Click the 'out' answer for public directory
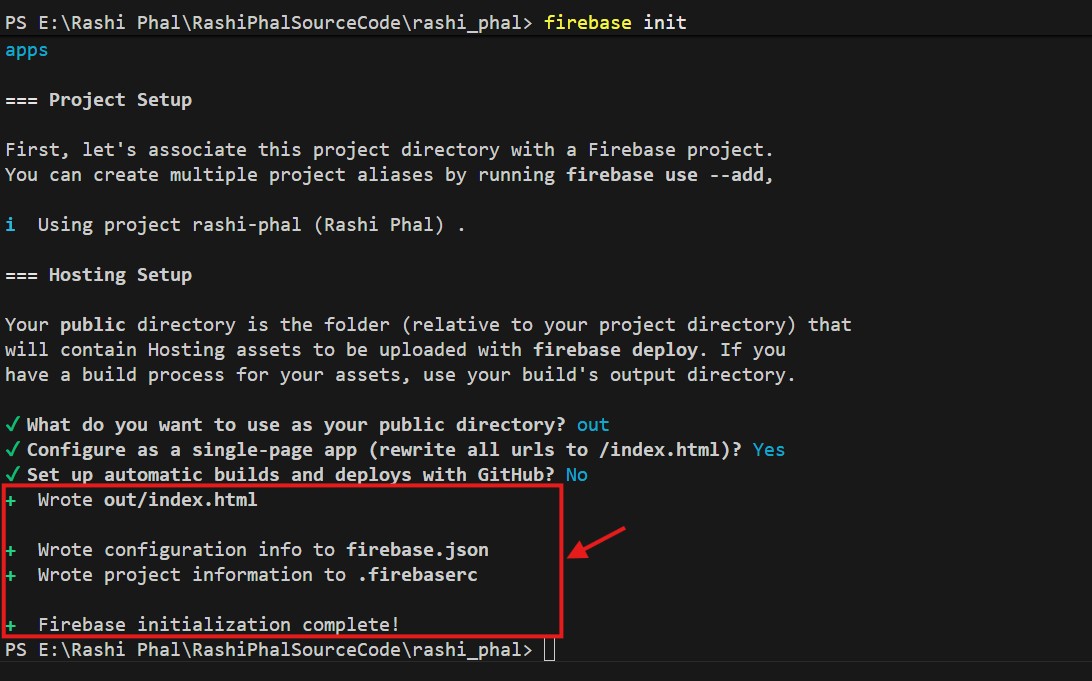1092x681 pixels. tap(593, 425)
